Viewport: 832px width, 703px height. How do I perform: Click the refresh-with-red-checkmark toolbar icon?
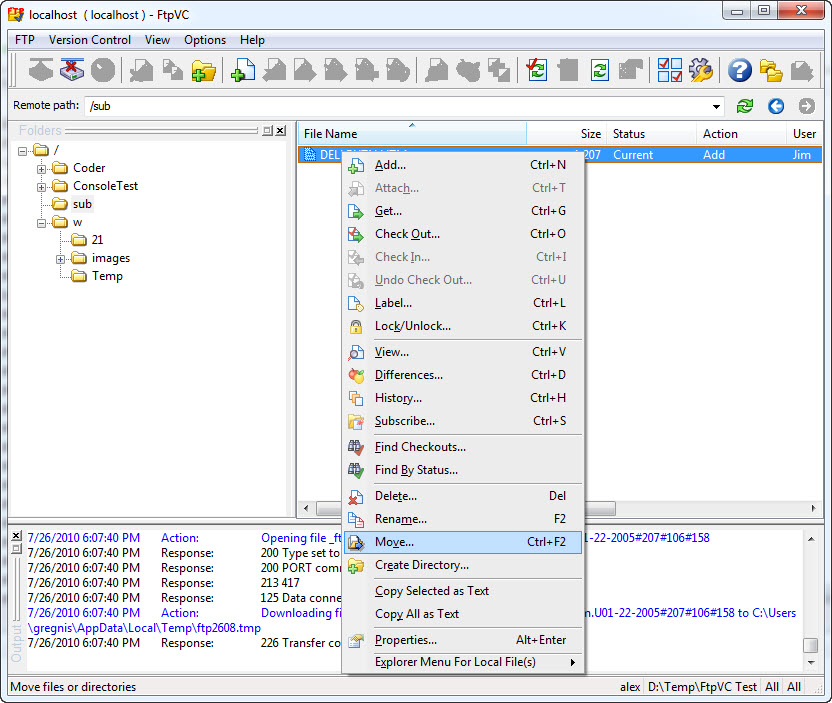(537, 70)
